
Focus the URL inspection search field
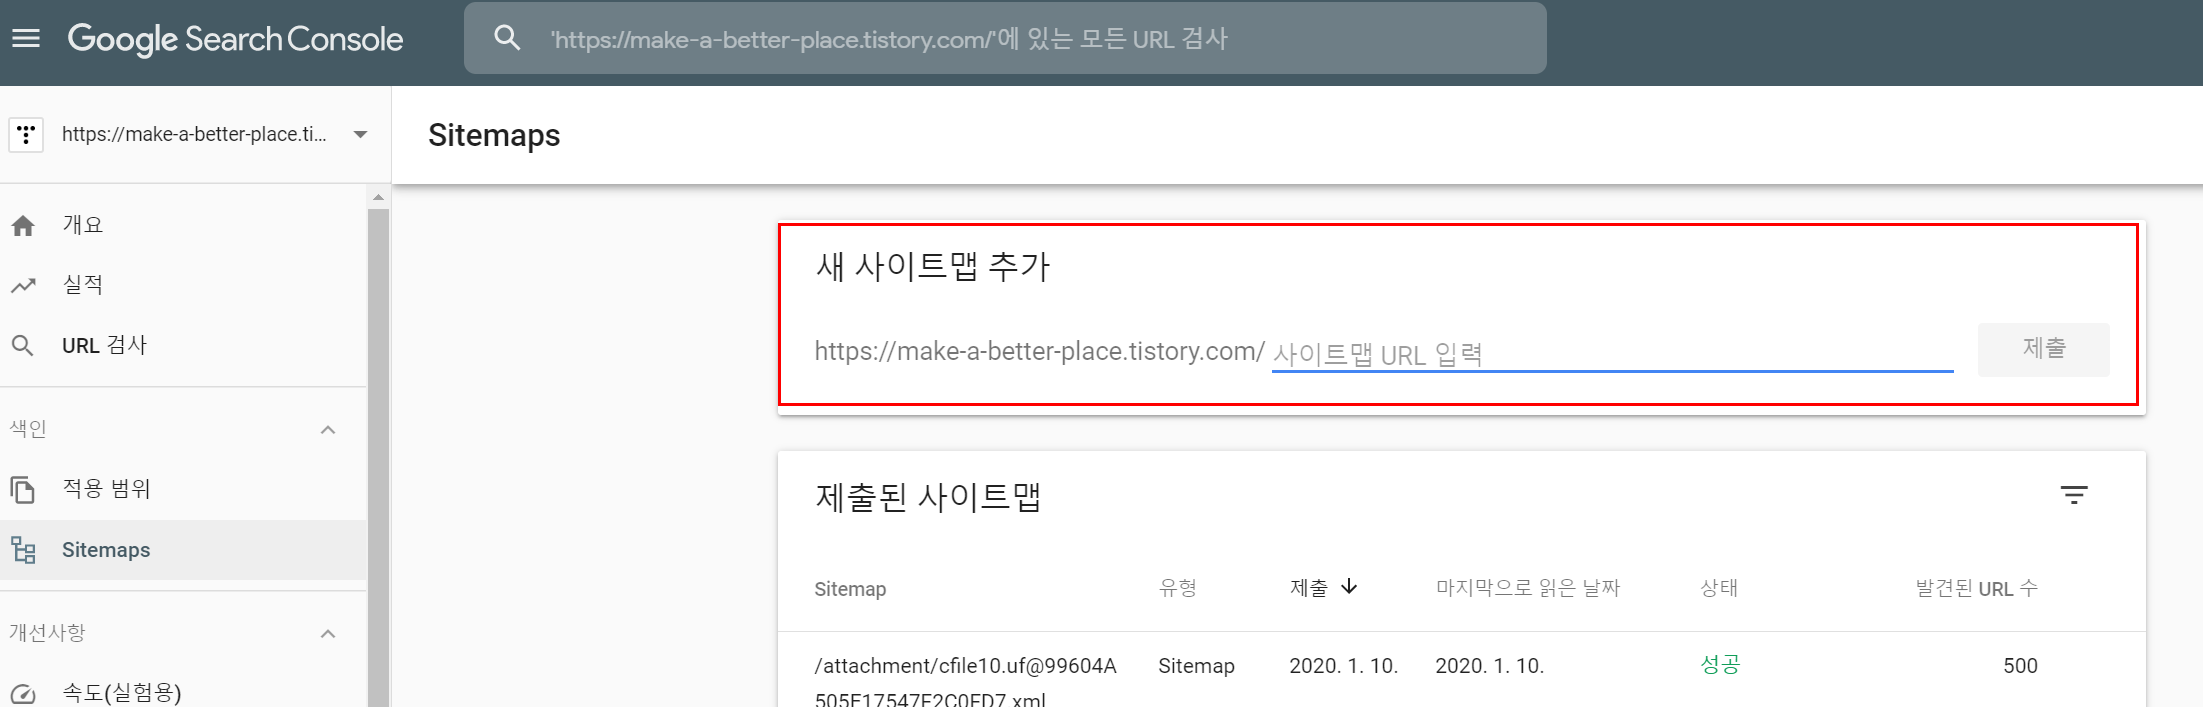point(1005,38)
